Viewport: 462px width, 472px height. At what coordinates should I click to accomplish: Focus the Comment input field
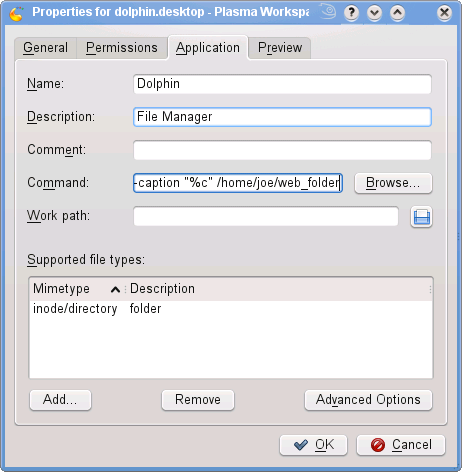pyautogui.click(x=282, y=150)
